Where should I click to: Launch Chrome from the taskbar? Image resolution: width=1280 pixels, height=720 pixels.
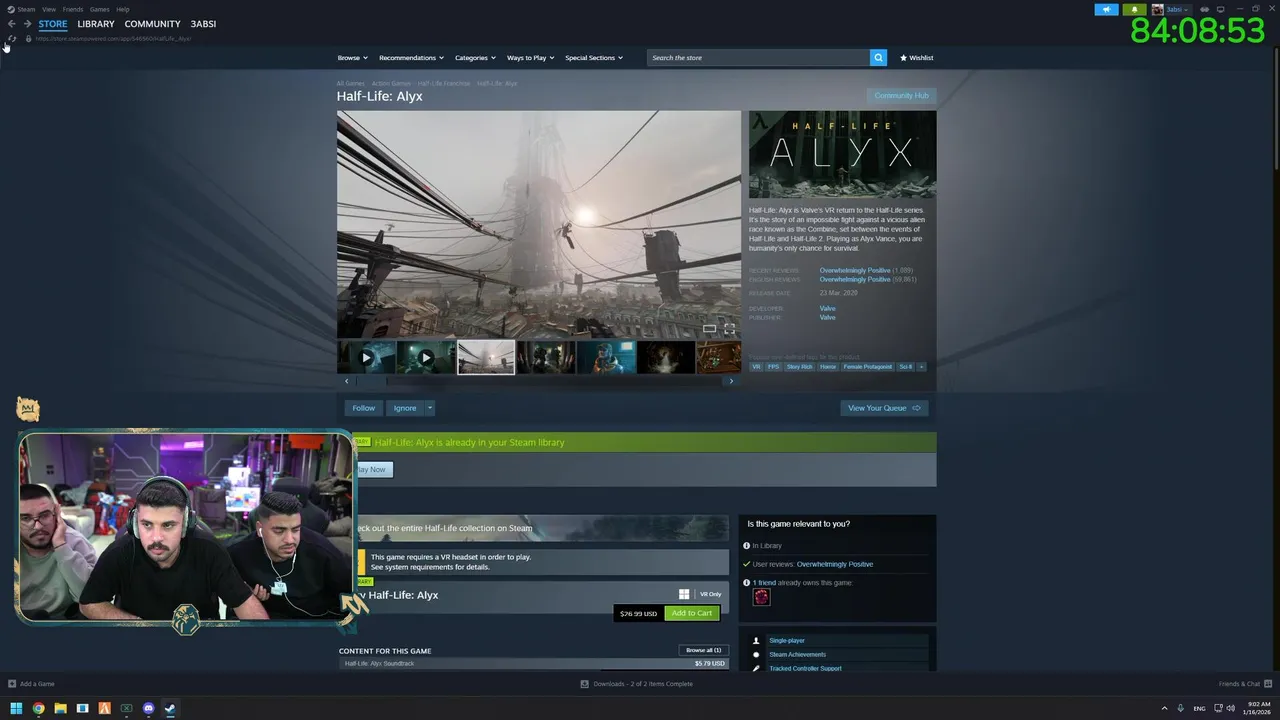coord(38,708)
